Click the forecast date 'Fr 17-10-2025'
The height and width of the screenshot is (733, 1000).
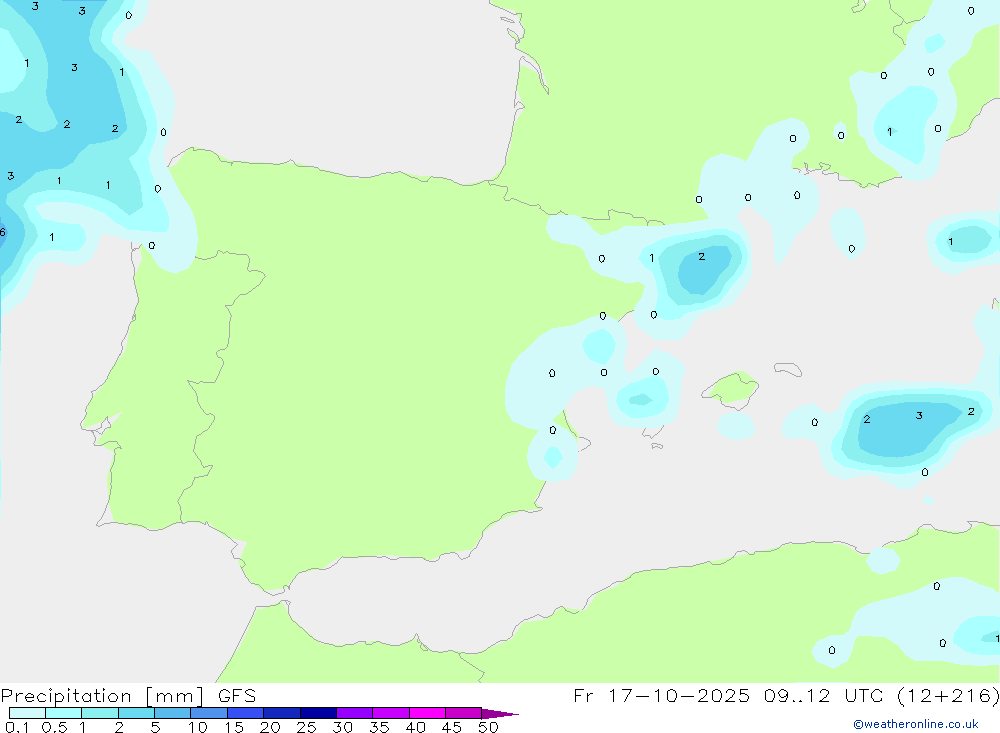pyautogui.click(x=661, y=695)
